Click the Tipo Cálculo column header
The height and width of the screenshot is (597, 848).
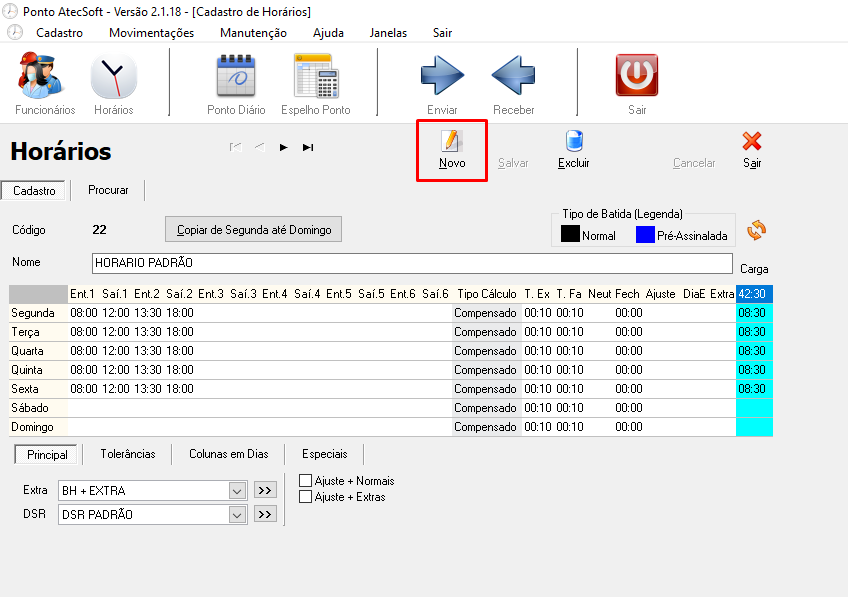[x=487, y=294]
